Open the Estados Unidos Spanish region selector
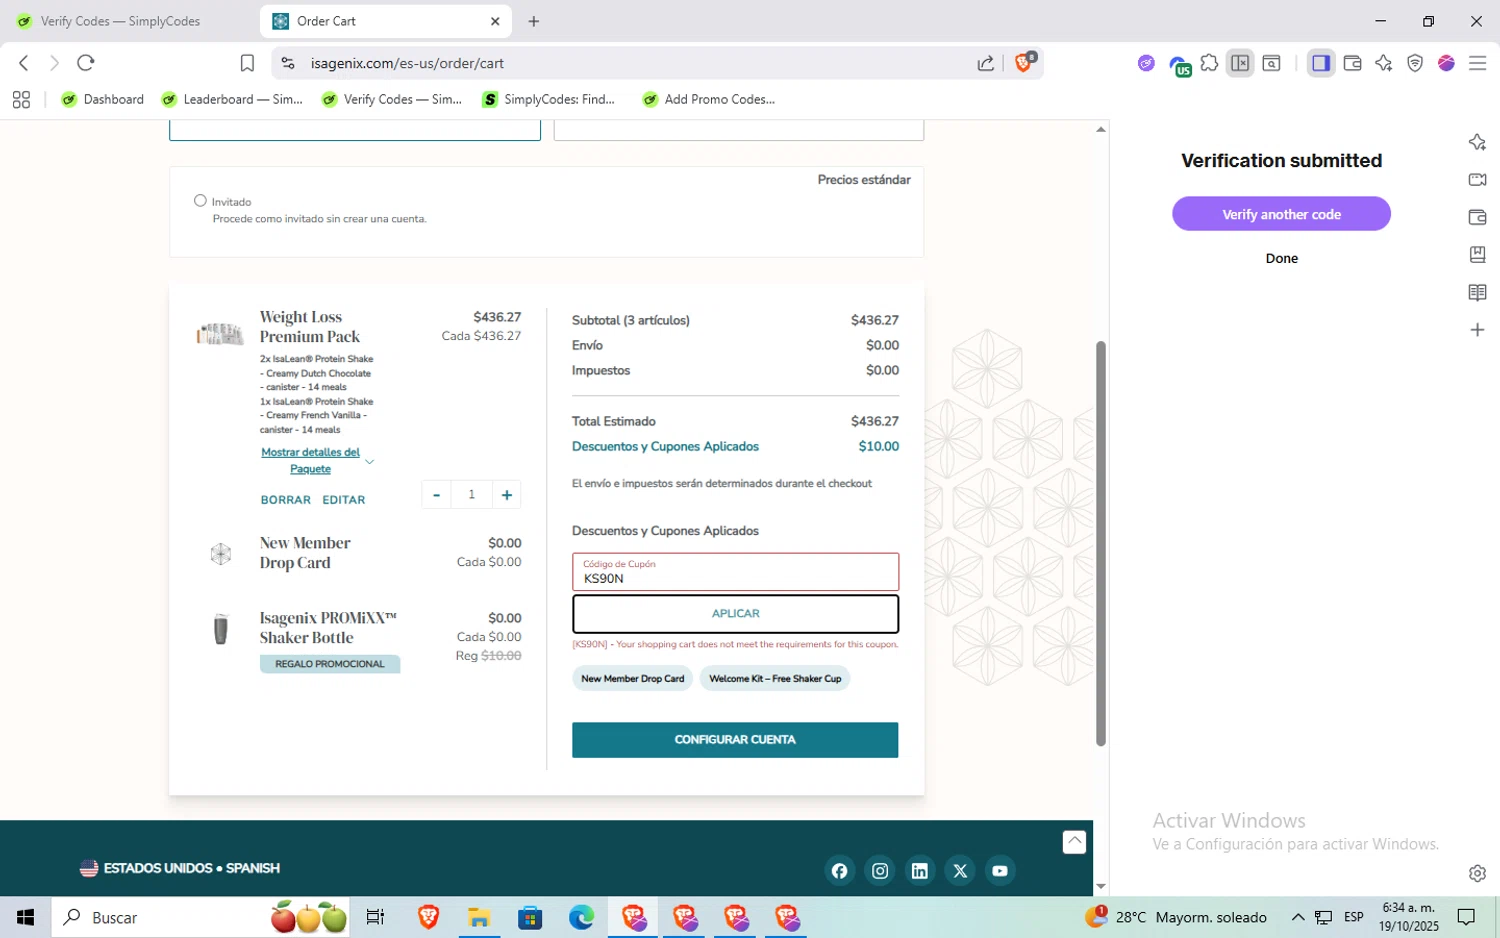 tap(180, 868)
